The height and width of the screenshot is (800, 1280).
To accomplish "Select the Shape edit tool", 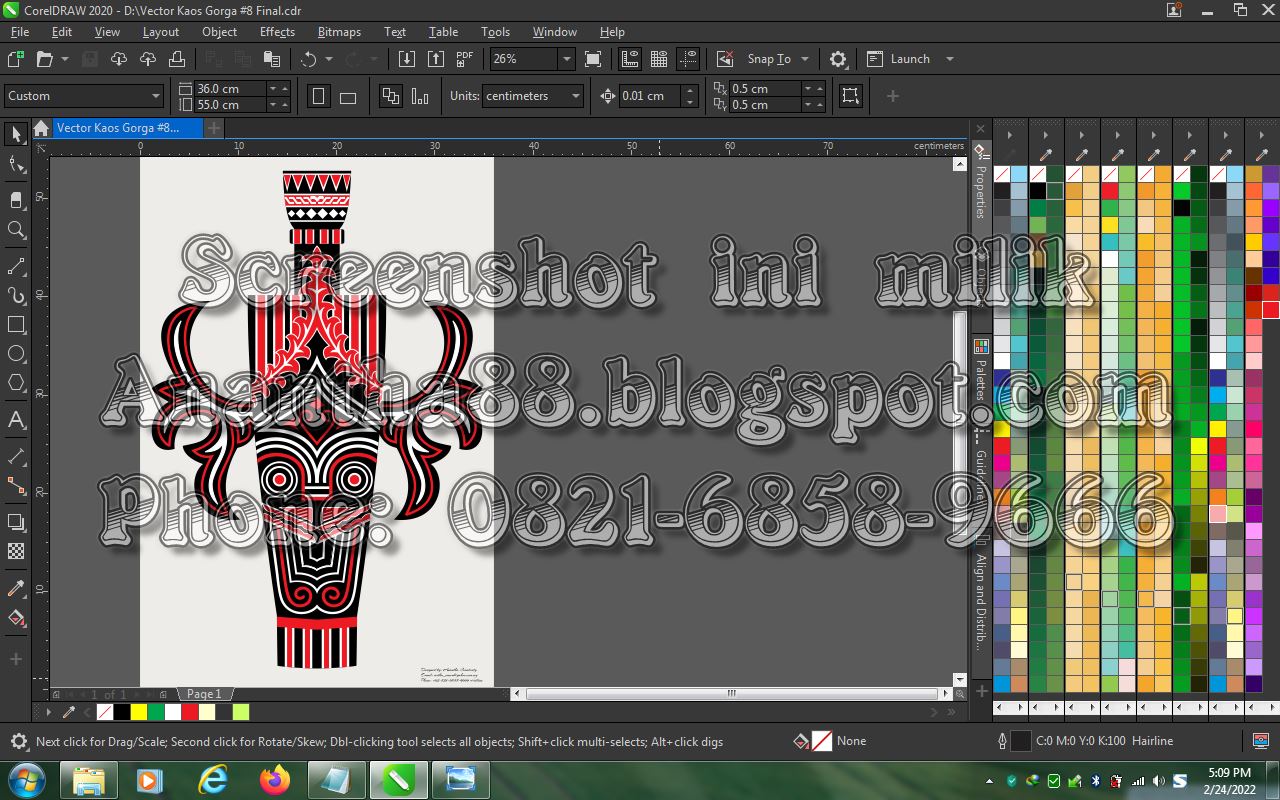I will click(16, 165).
